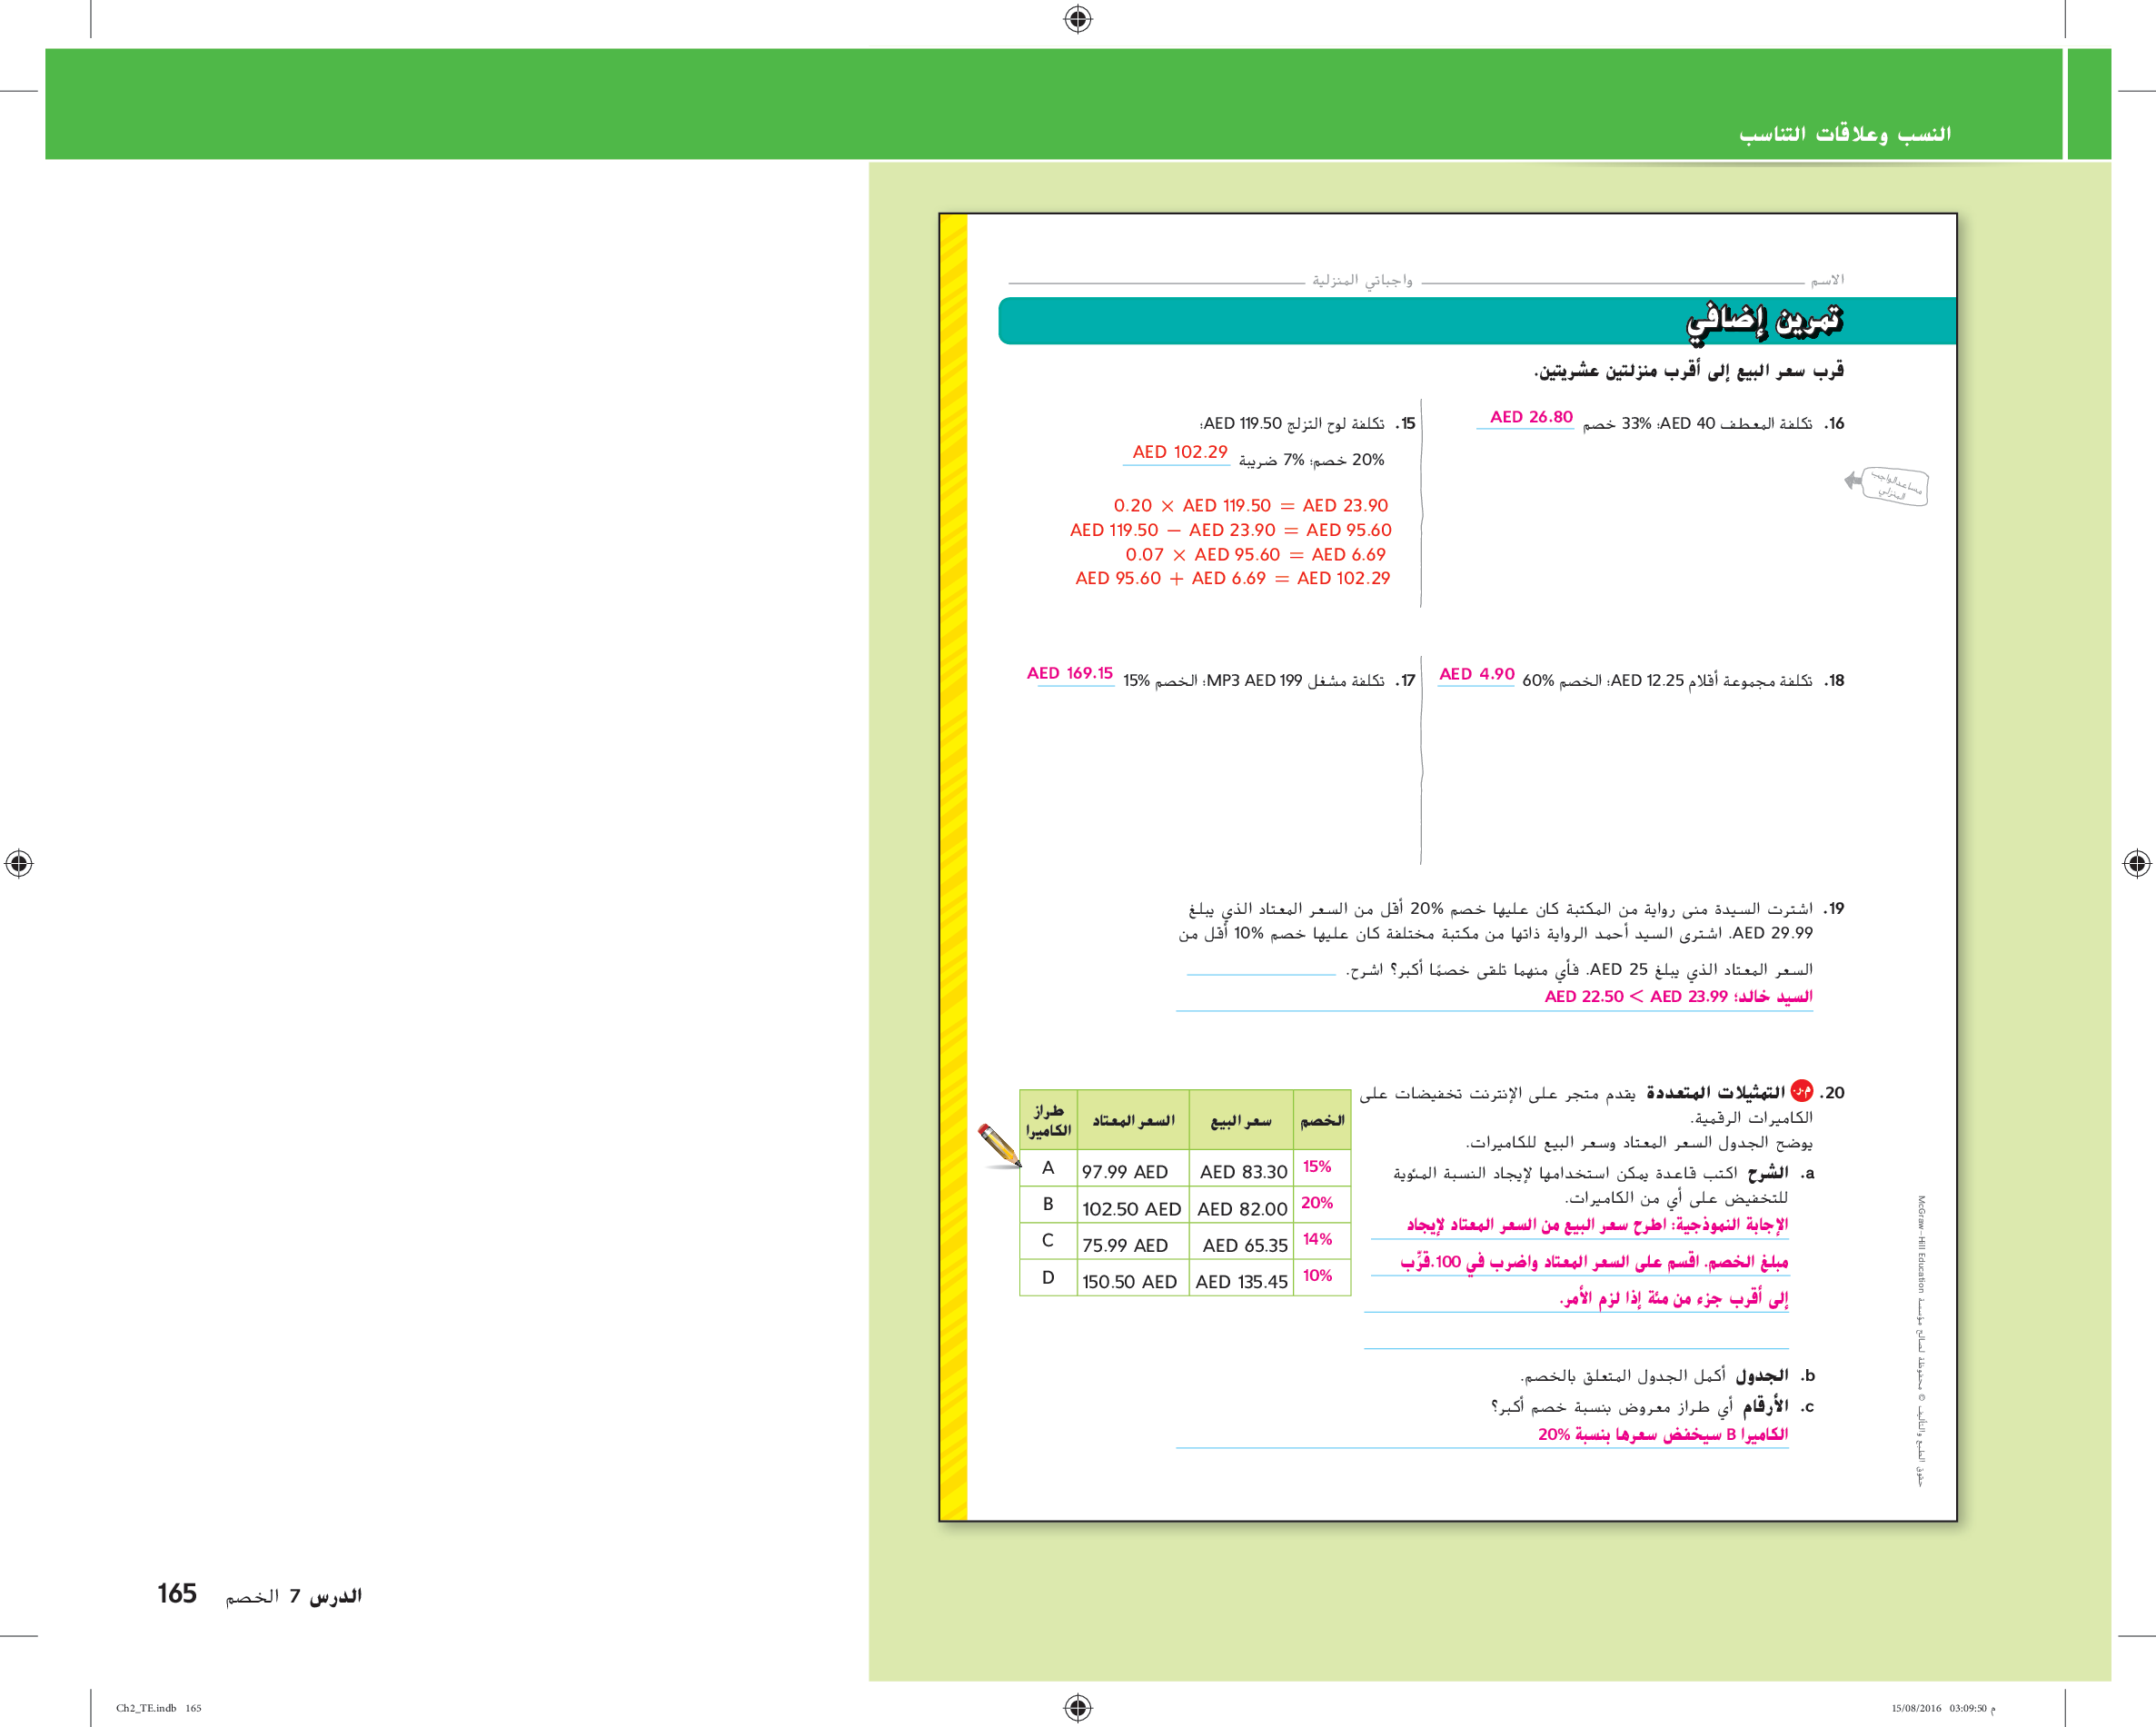Click the Ch2_TE.indb file name footer text
This screenshot has height=1727, width=2156.
(x=146, y=1708)
